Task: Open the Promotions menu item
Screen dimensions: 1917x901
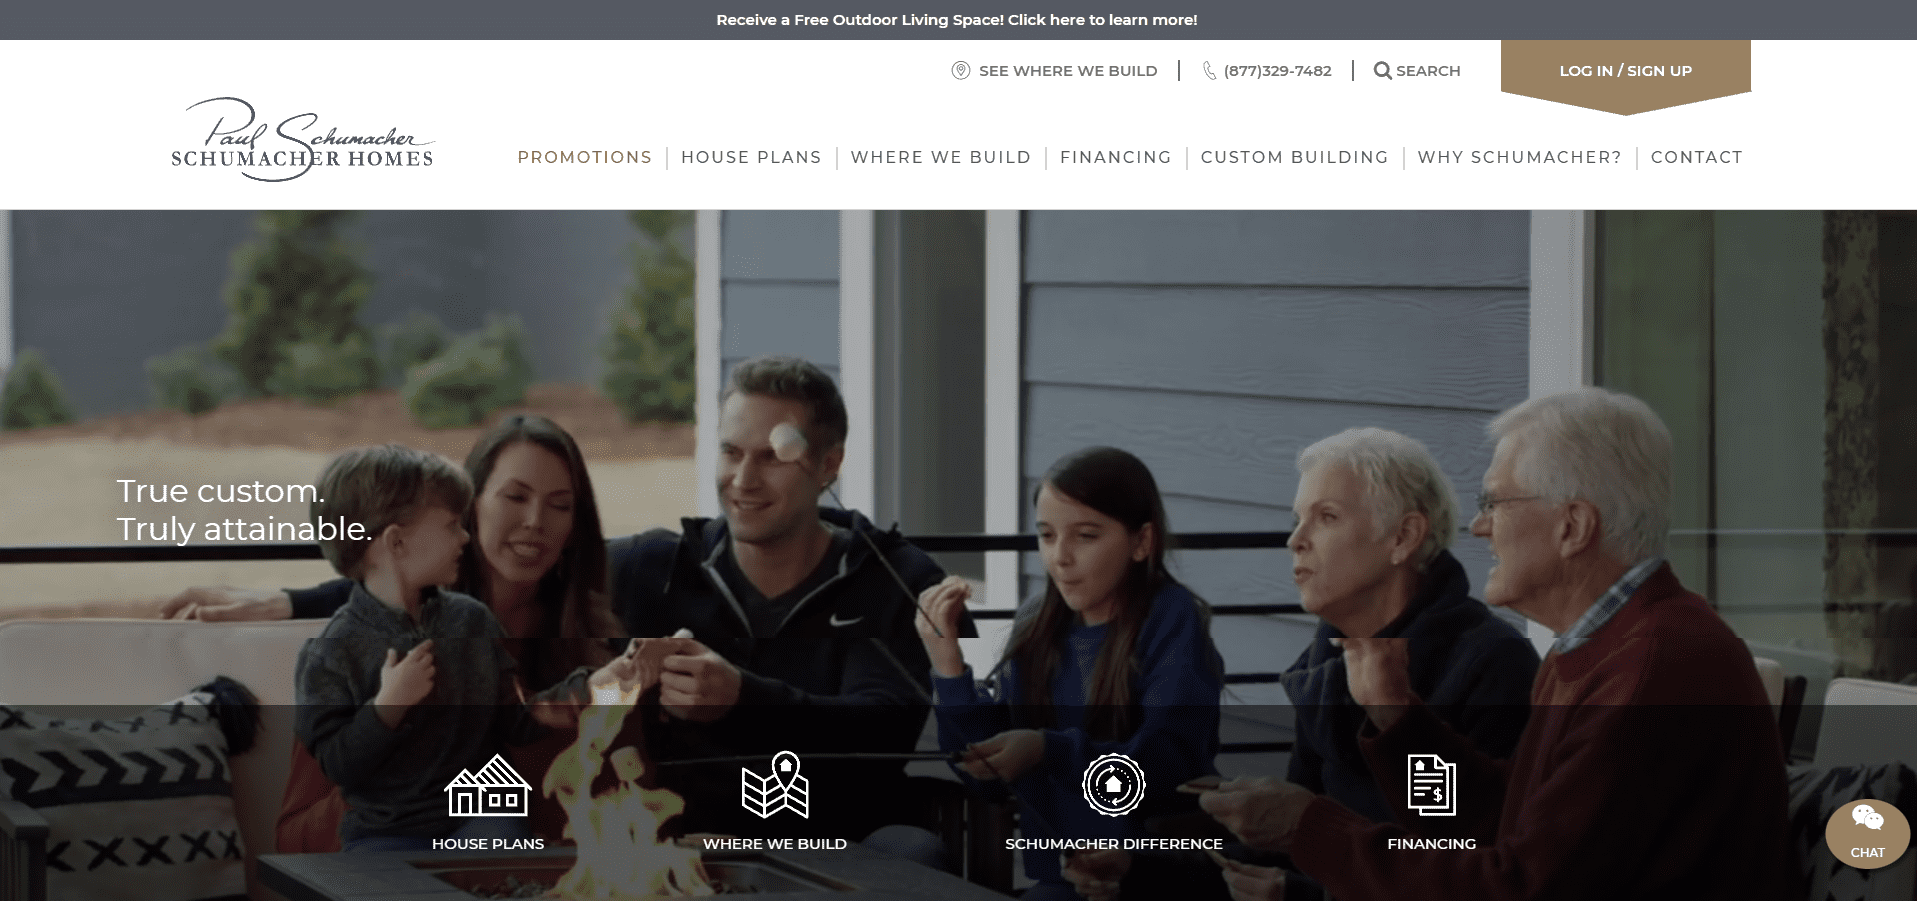Action: point(584,157)
